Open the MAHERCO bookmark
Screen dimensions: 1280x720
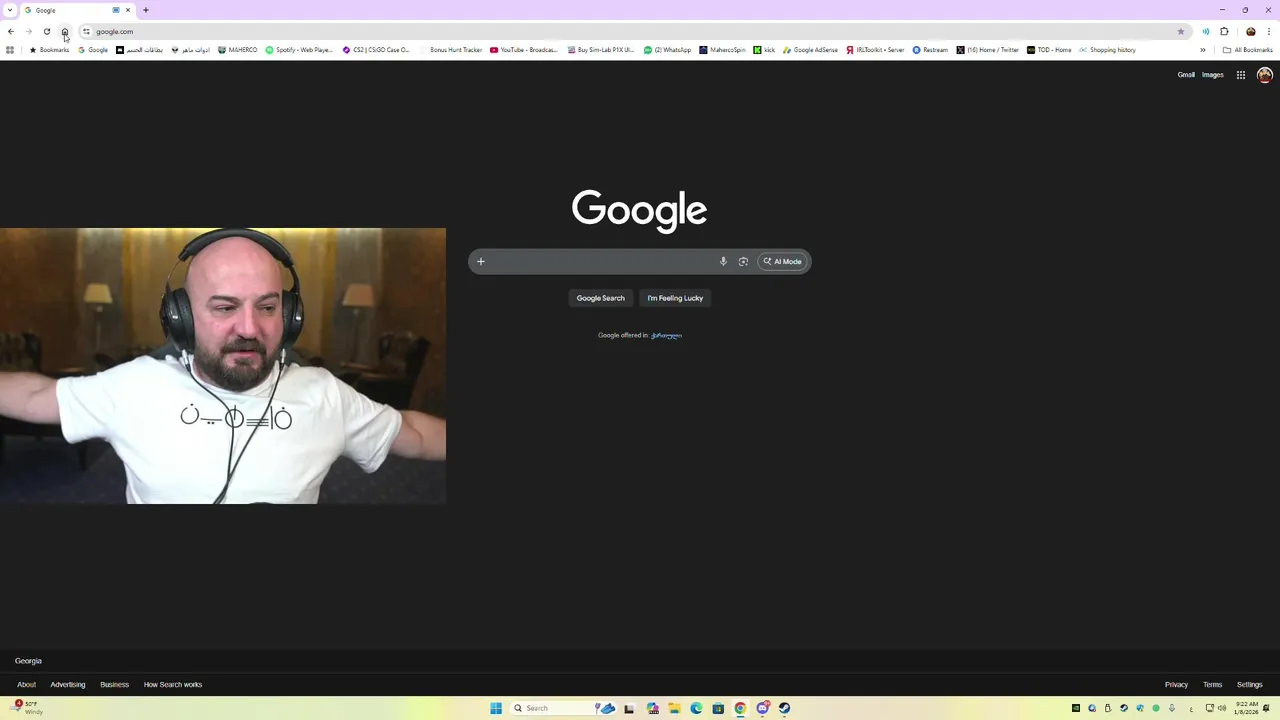[x=238, y=50]
